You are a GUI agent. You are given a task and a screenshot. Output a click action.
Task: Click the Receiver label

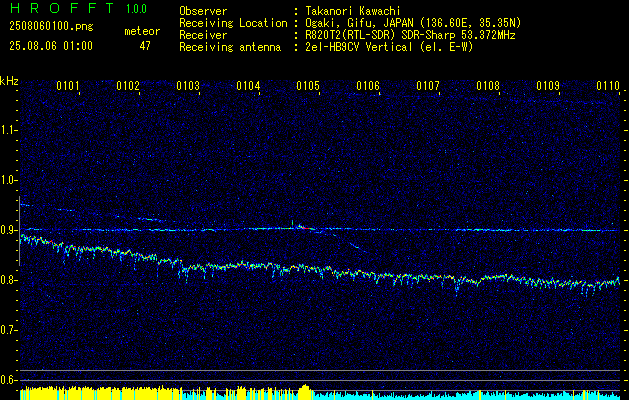203,35
